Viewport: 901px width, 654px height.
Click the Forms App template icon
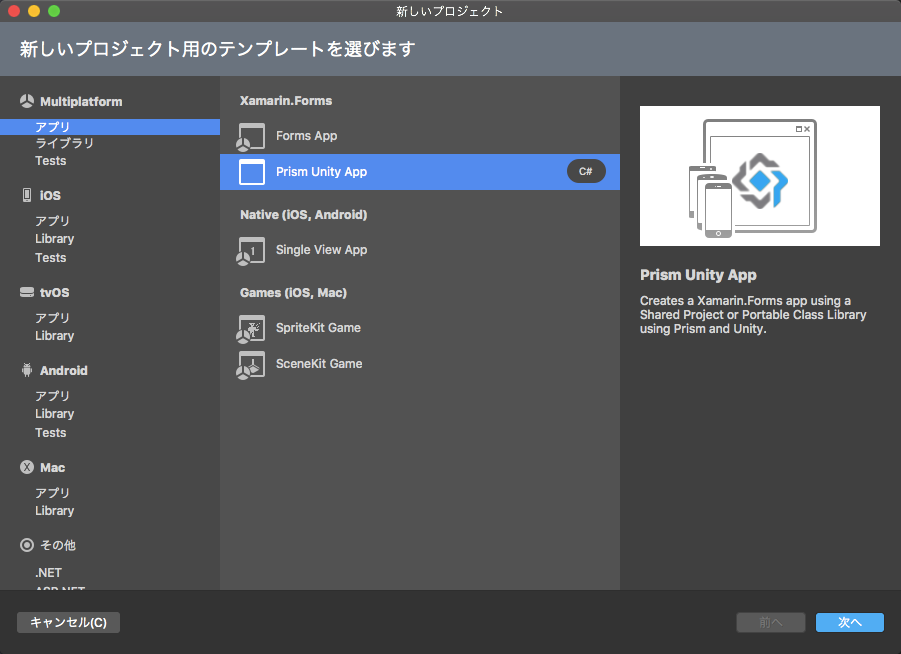tap(251, 136)
